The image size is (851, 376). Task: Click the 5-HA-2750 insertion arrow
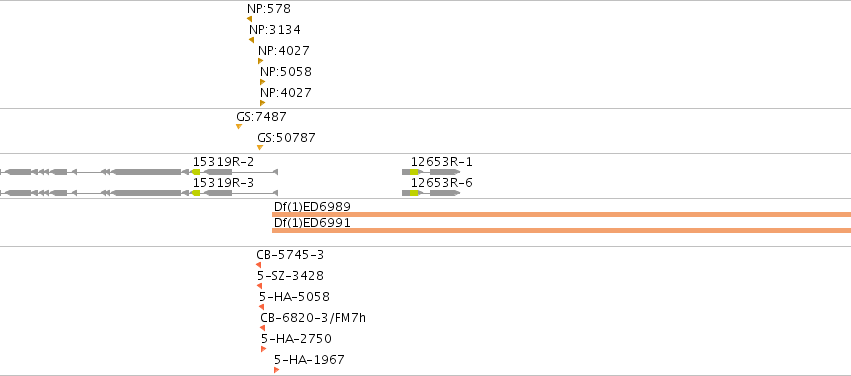click(x=264, y=349)
